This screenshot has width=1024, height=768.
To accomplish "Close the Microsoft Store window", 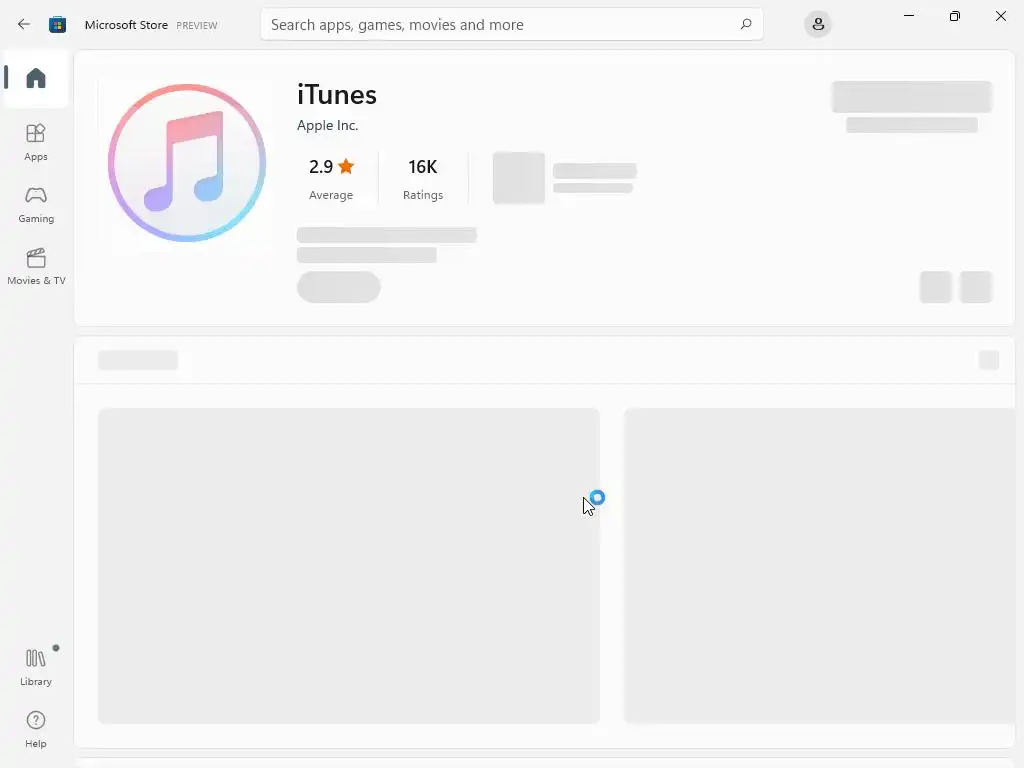I will 1000,16.
